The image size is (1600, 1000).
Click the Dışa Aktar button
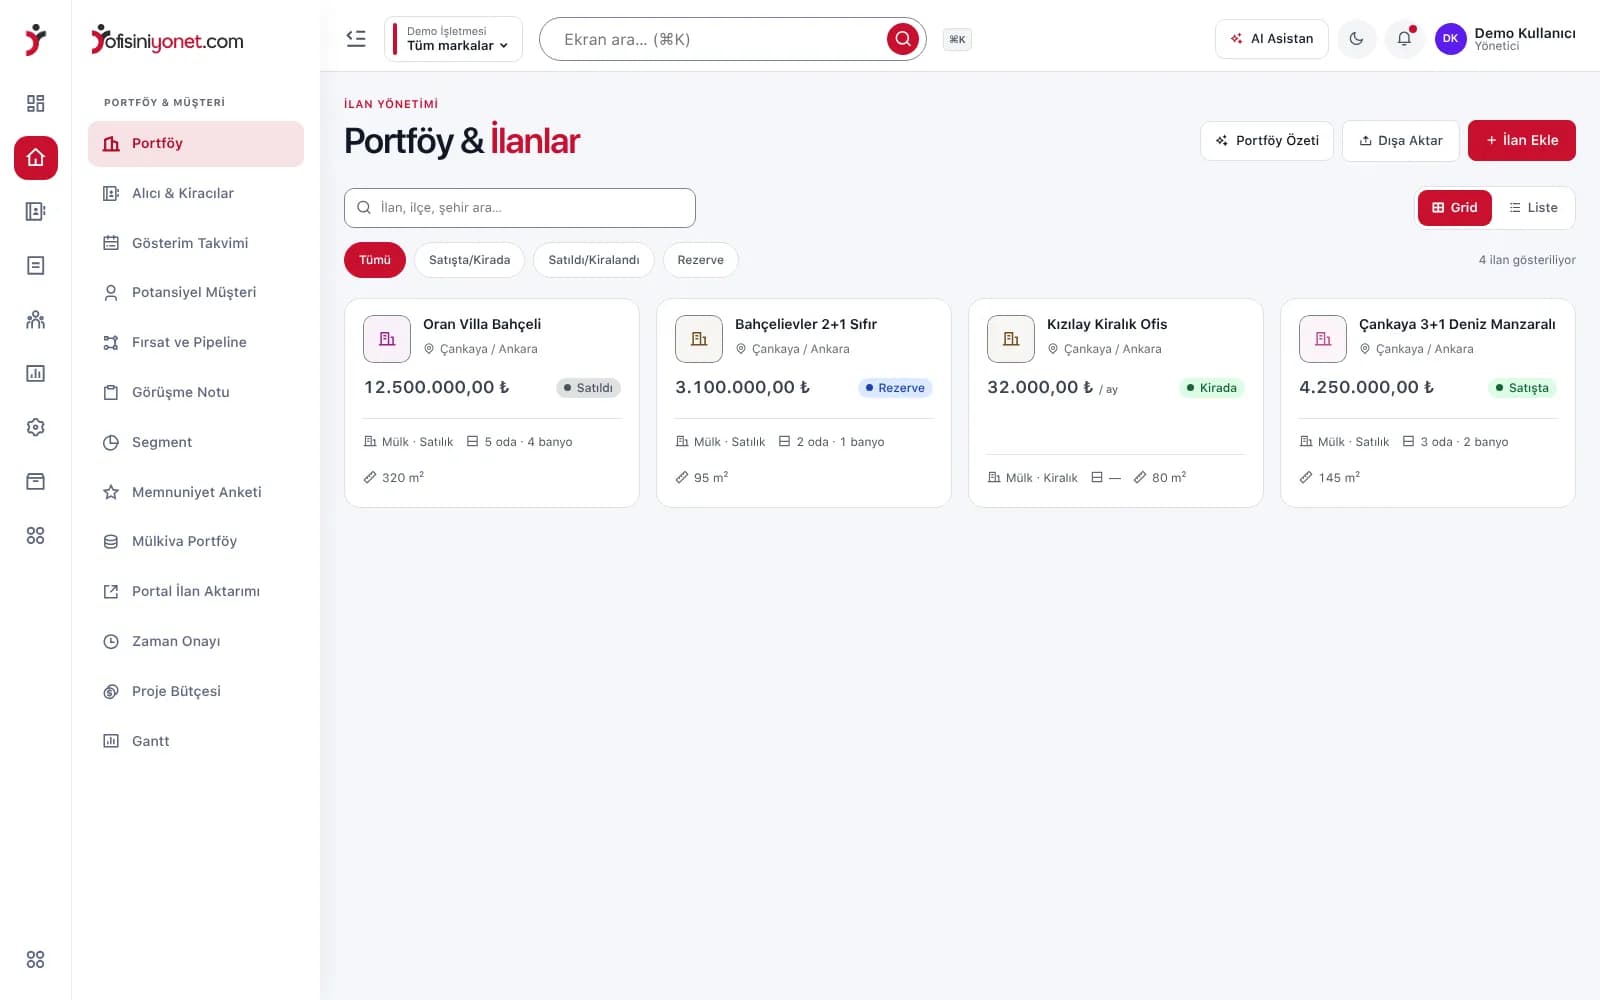(x=1400, y=141)
